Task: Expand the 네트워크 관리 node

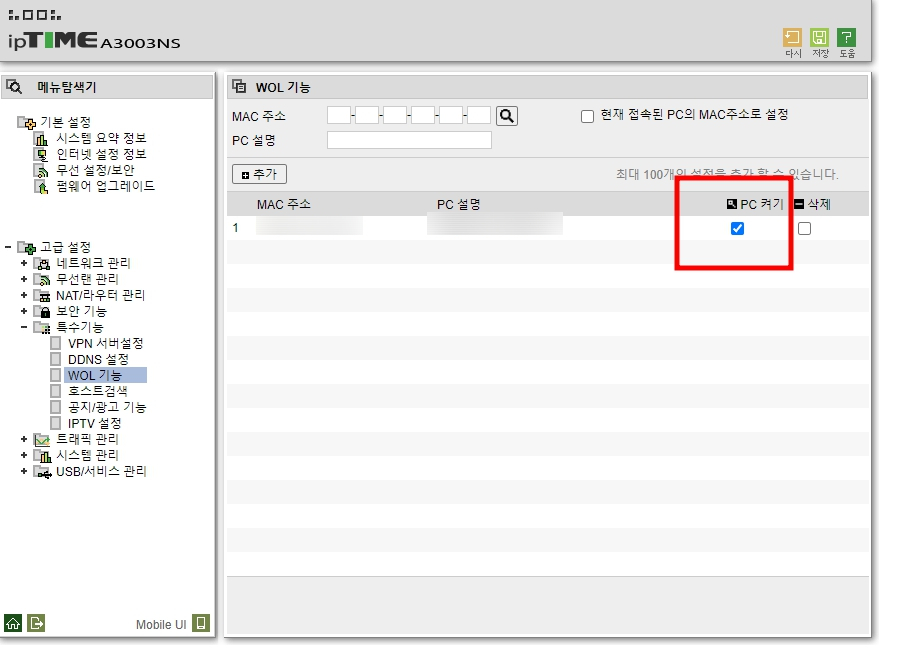Action: [x=24, y=263]
